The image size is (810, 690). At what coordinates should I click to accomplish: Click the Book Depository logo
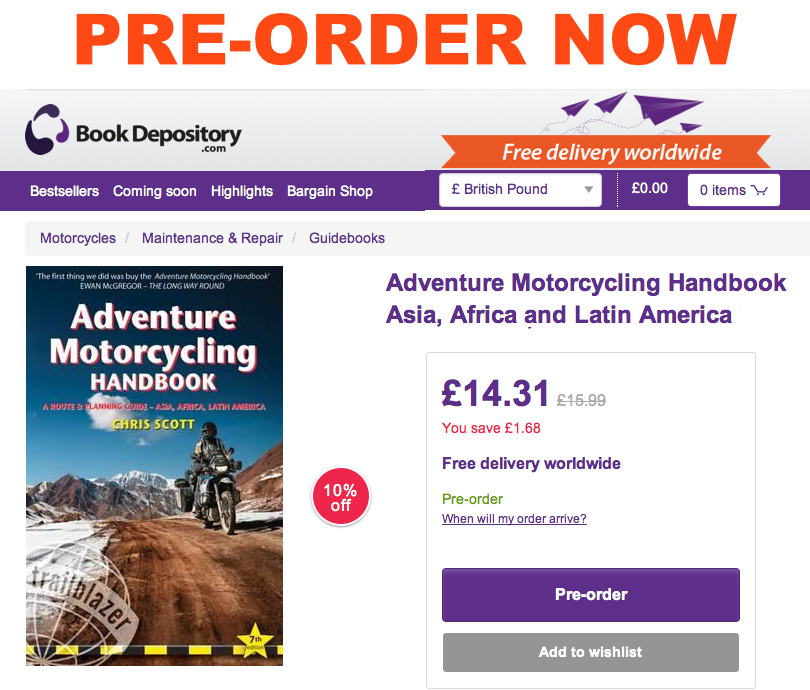pyautogui.click(x=133, y=131)
